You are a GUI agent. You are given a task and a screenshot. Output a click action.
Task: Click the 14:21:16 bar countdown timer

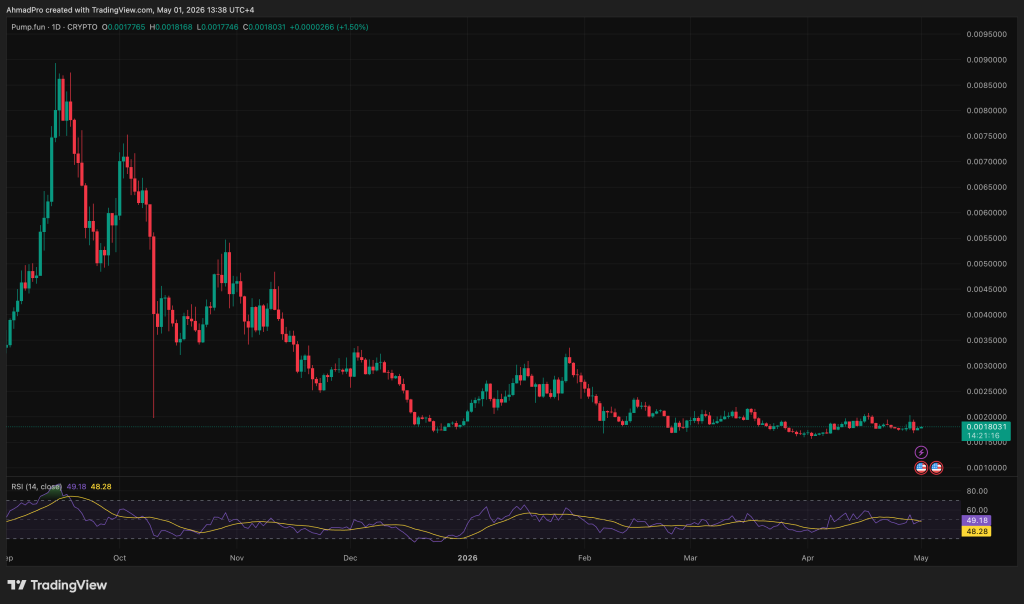tap(985, 436)
